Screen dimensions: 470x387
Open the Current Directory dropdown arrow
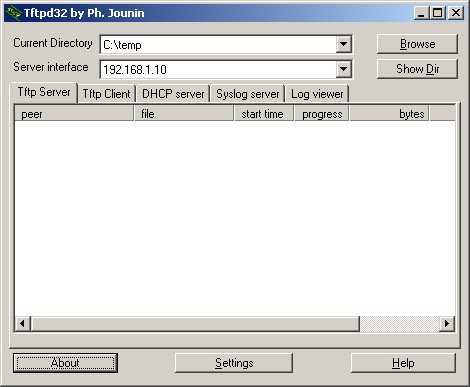point(343,44)
